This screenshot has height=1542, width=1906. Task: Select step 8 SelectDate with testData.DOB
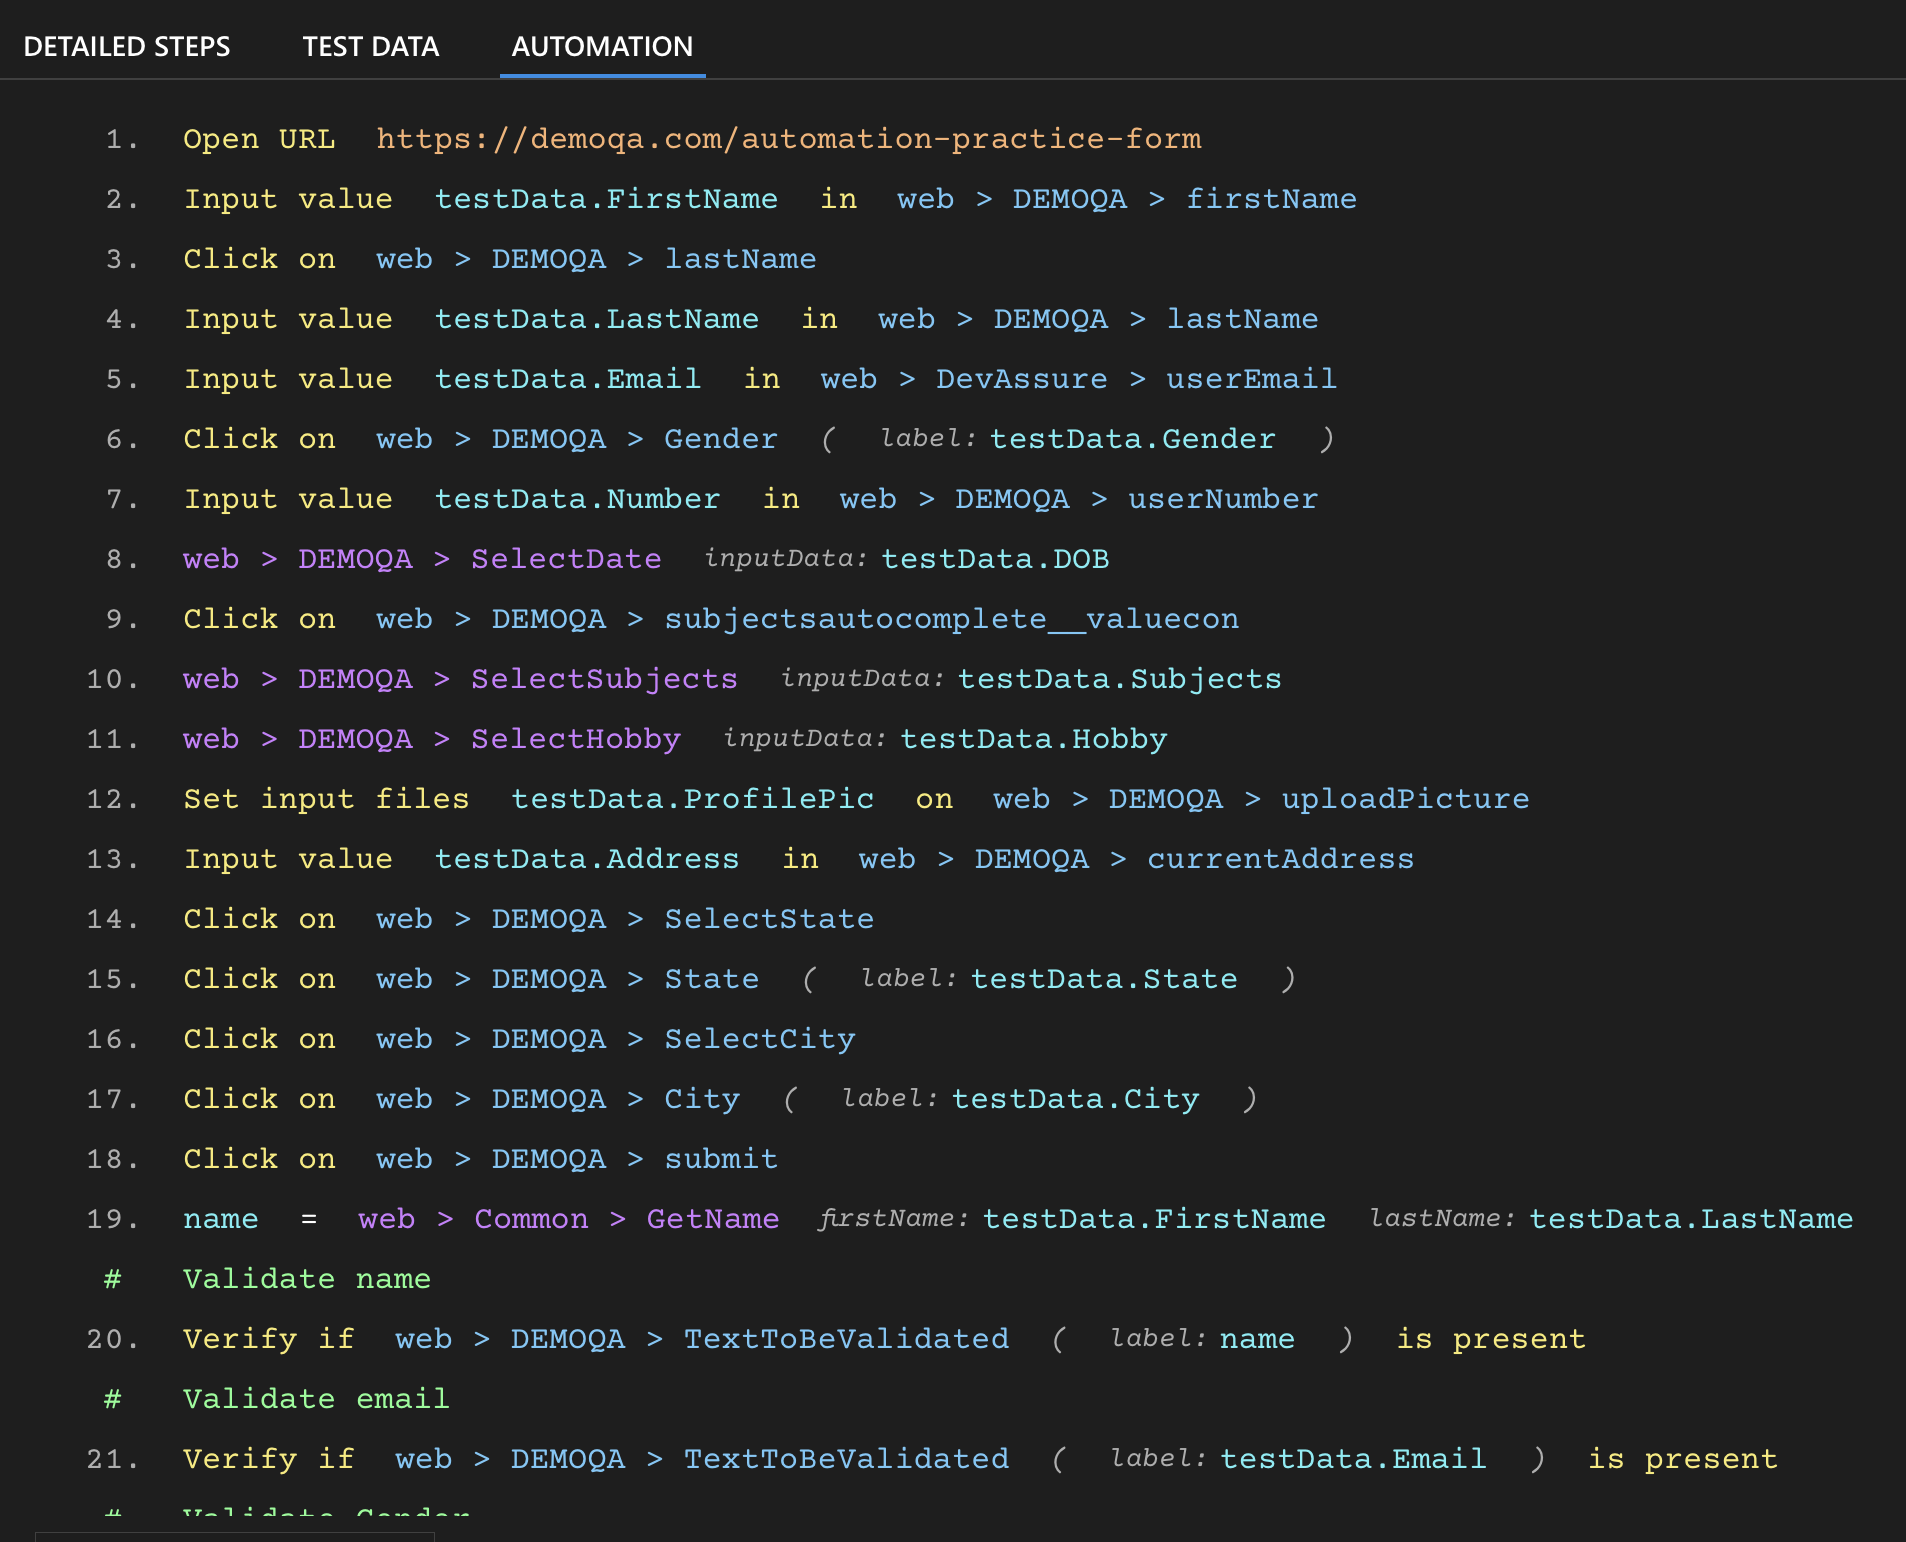[x=565, y=558]
